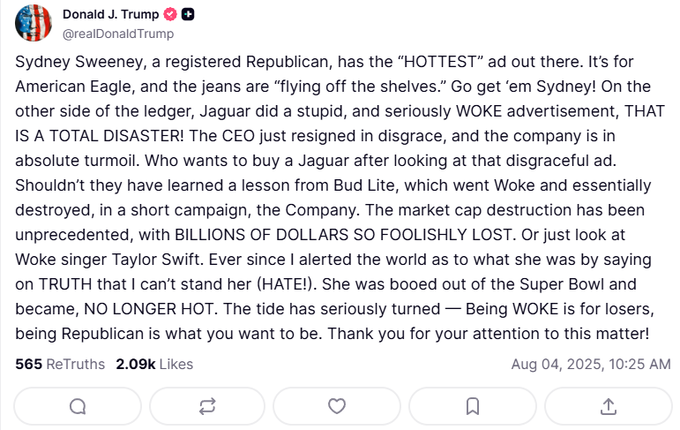Viewport: 680px width, 430px height.
Task: Click "Taylor Swift" in the post text
Action: pos(156,260)
